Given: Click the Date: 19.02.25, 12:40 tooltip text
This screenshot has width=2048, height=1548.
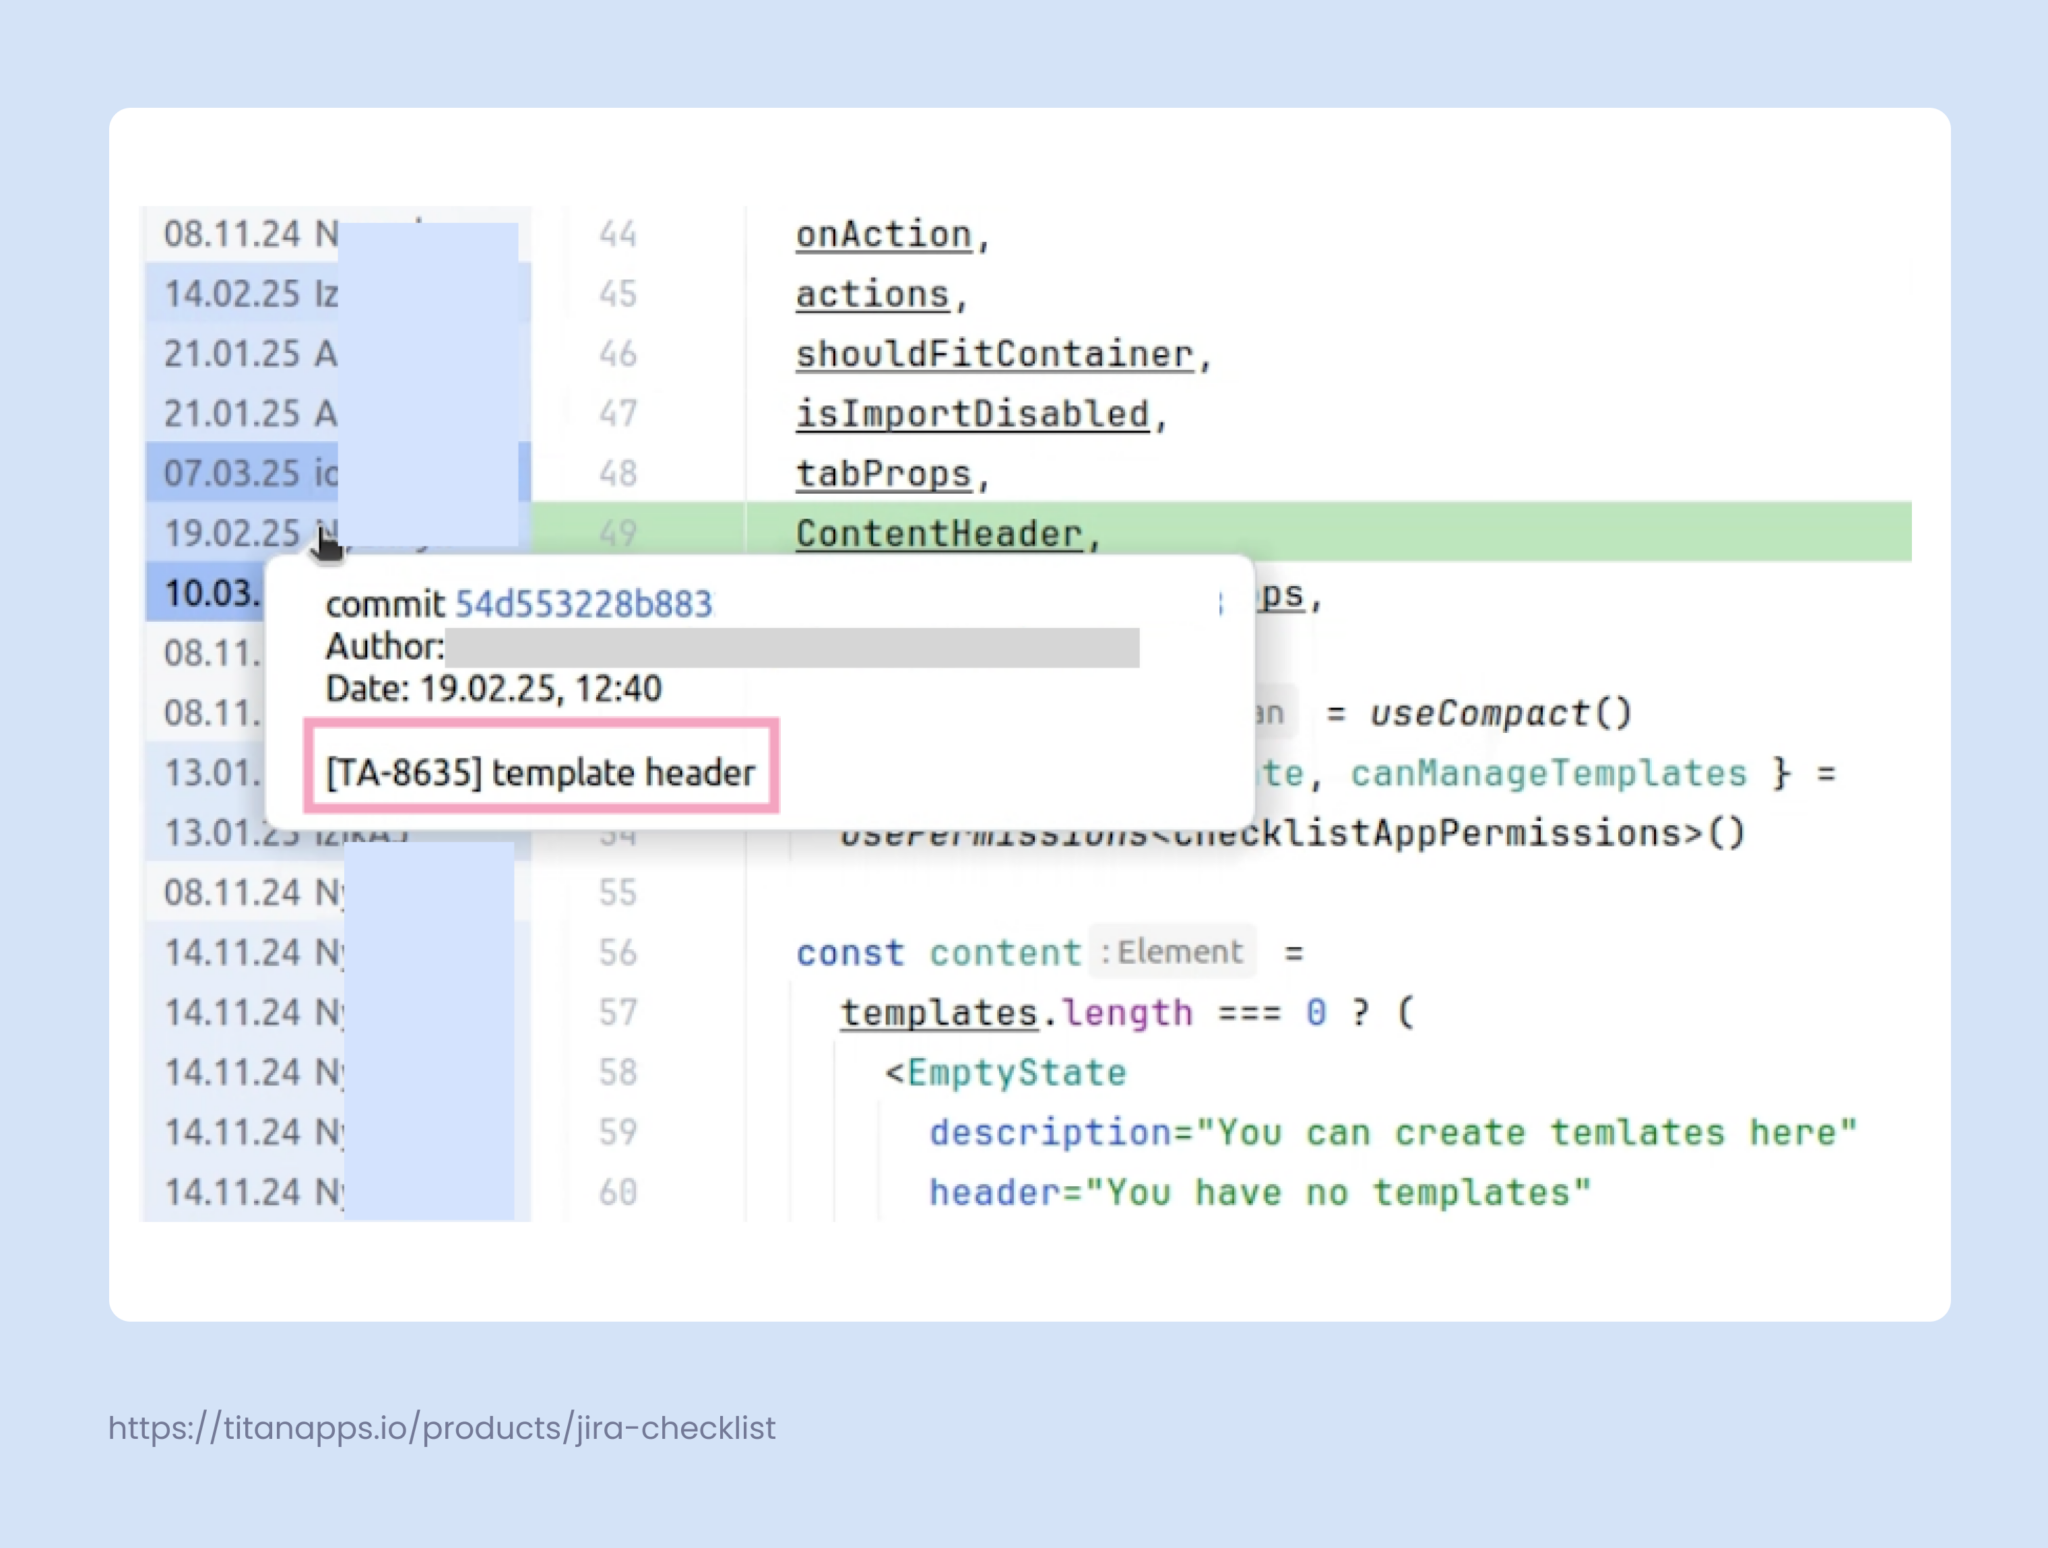Looking at the screenshot, I should click(x=493, y=688).
